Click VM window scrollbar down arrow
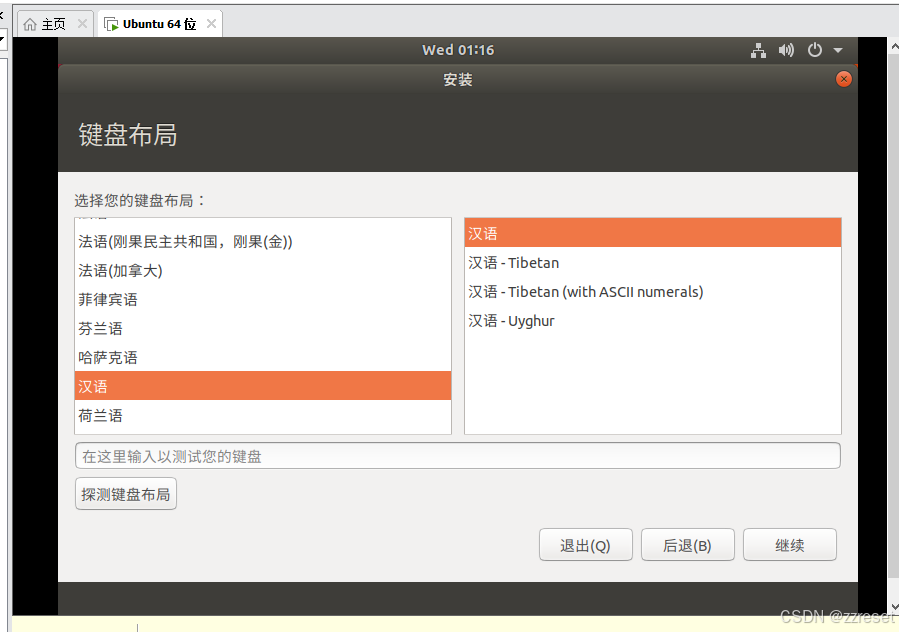This screenshot has width=899, height=632. tap(893, 607)
